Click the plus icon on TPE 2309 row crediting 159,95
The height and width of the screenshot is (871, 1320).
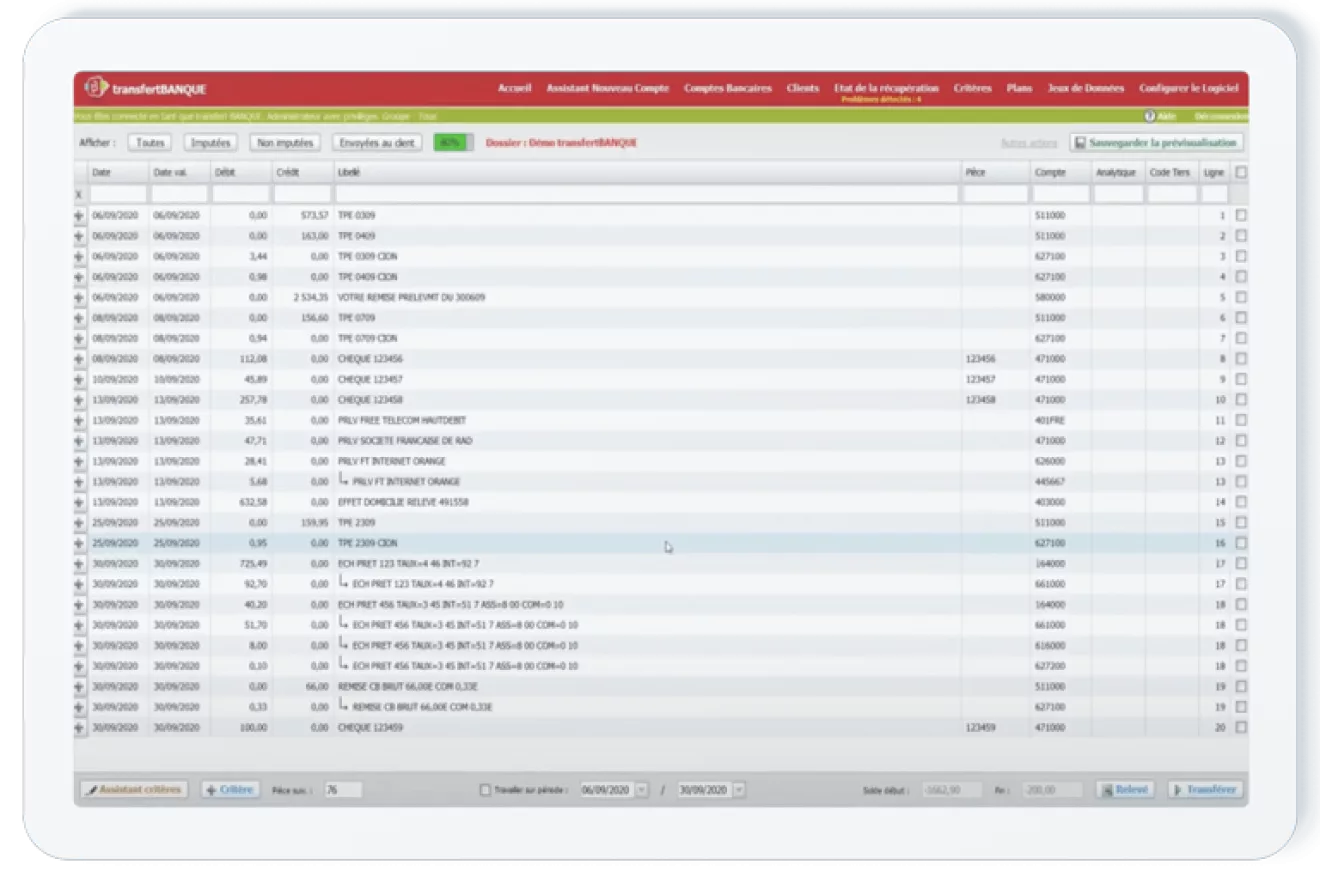coord(79,523)
